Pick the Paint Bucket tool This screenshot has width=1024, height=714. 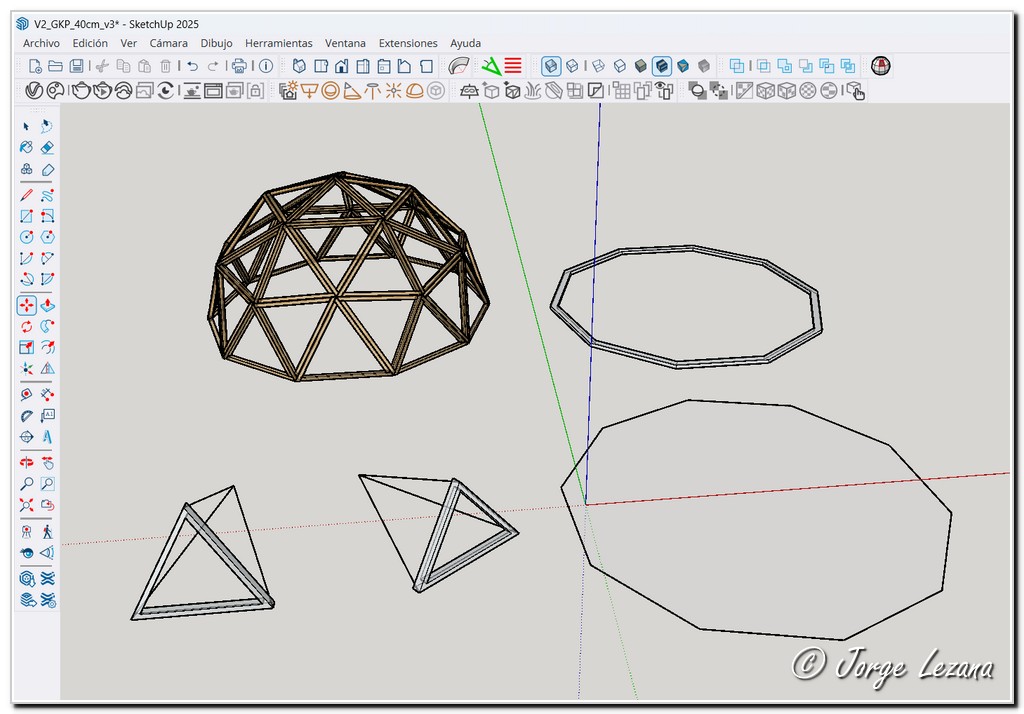click(x=26, y=147)
